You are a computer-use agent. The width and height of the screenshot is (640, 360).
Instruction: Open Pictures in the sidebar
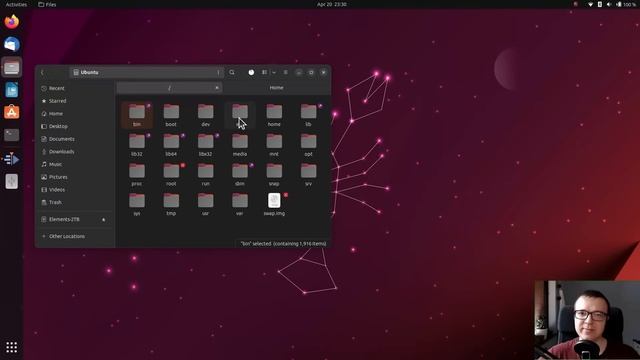coord(75,177)
